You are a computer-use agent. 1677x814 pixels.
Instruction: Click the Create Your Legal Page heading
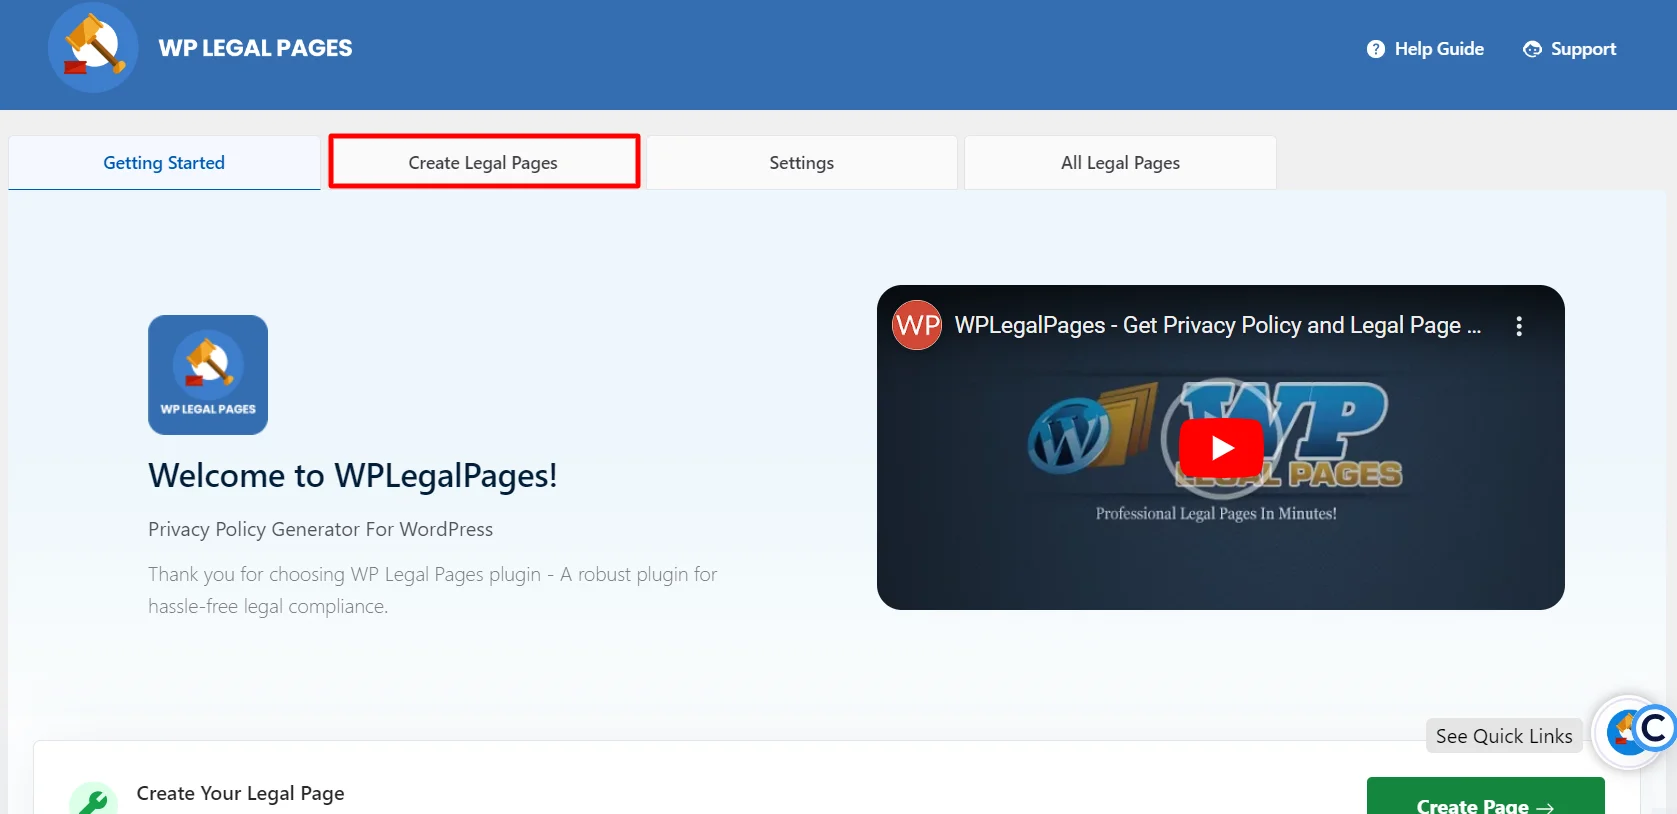click(x=240, y=793)
